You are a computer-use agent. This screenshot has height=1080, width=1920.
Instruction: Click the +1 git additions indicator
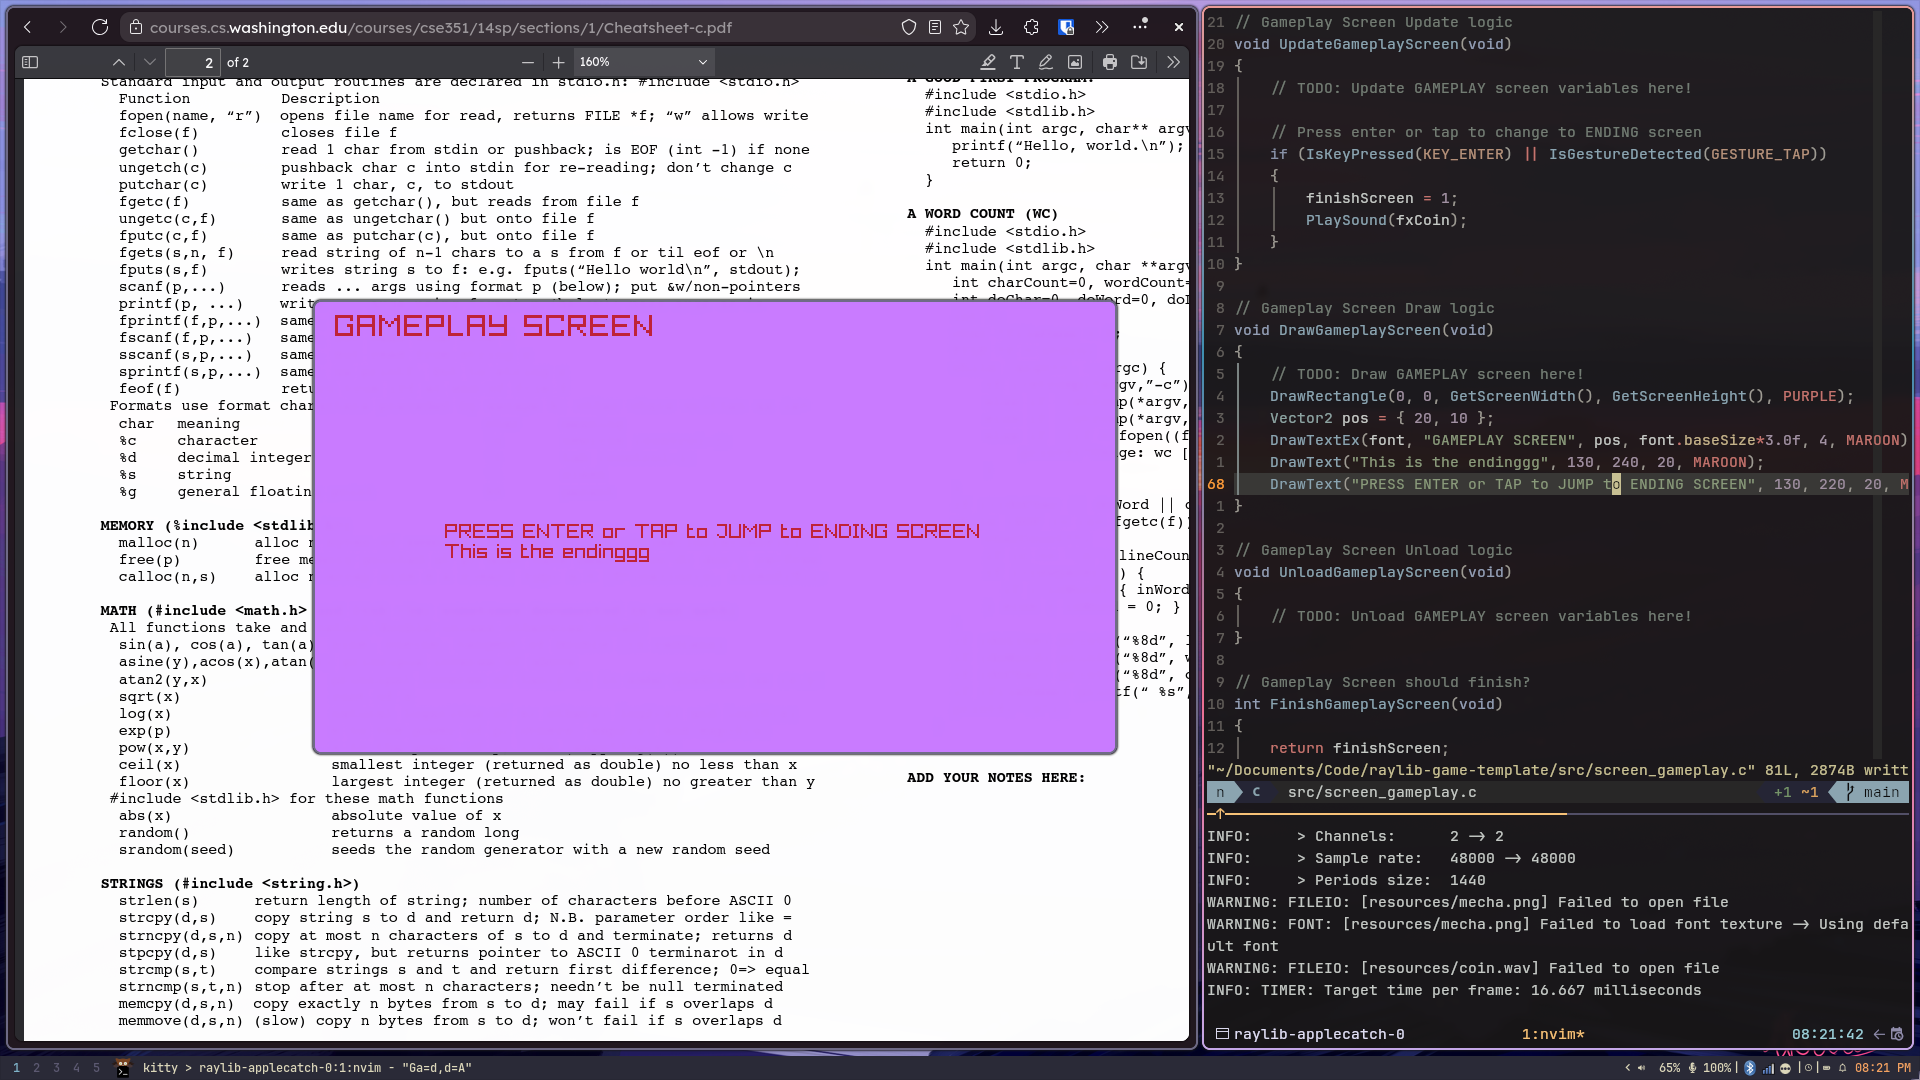click(1782, 792)
